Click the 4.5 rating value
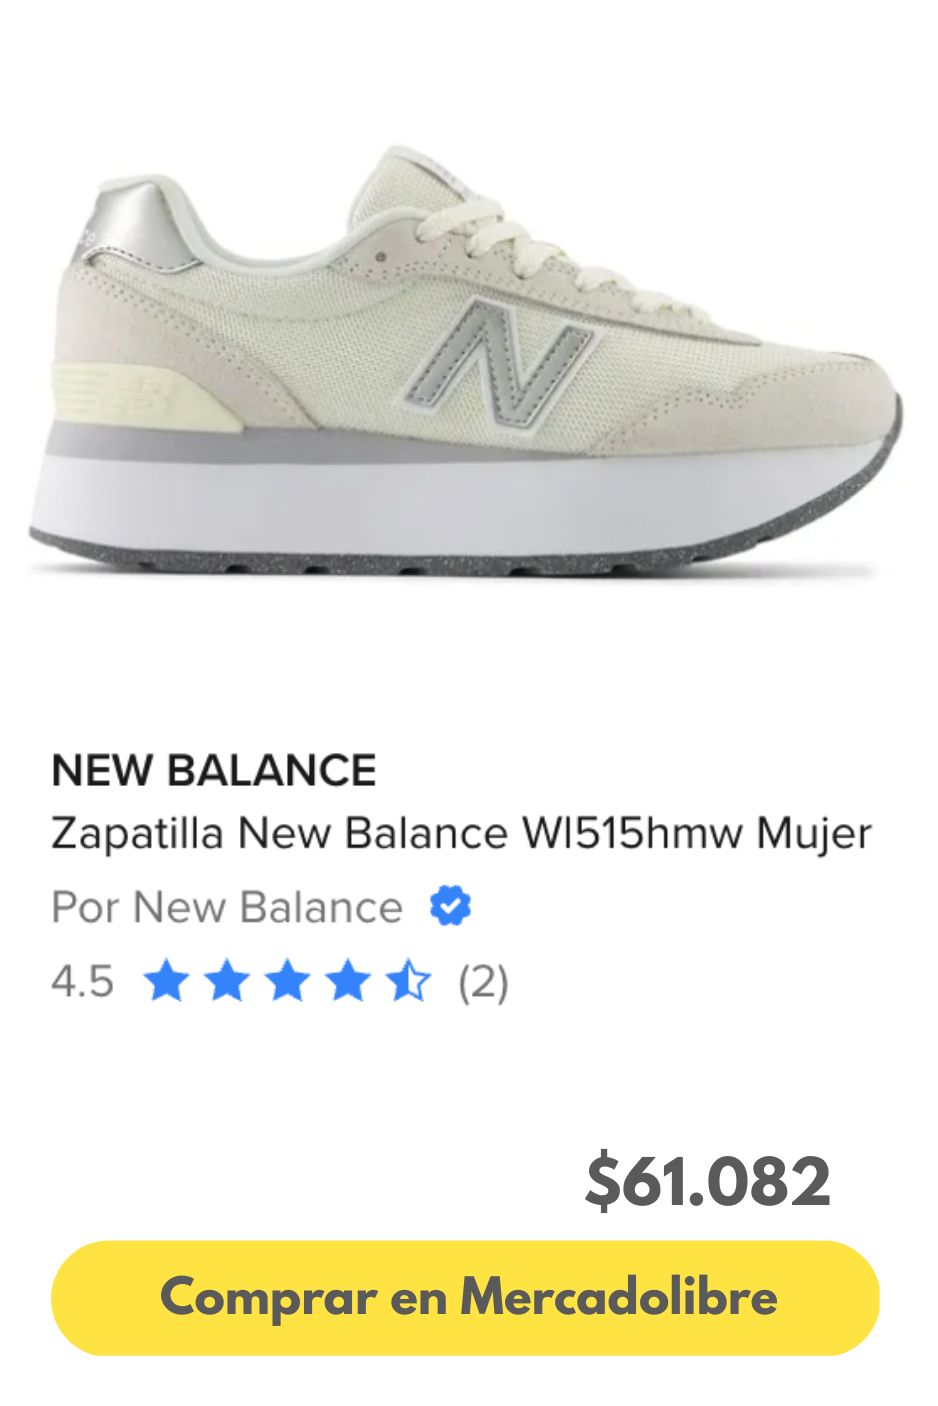 (80, 983)
